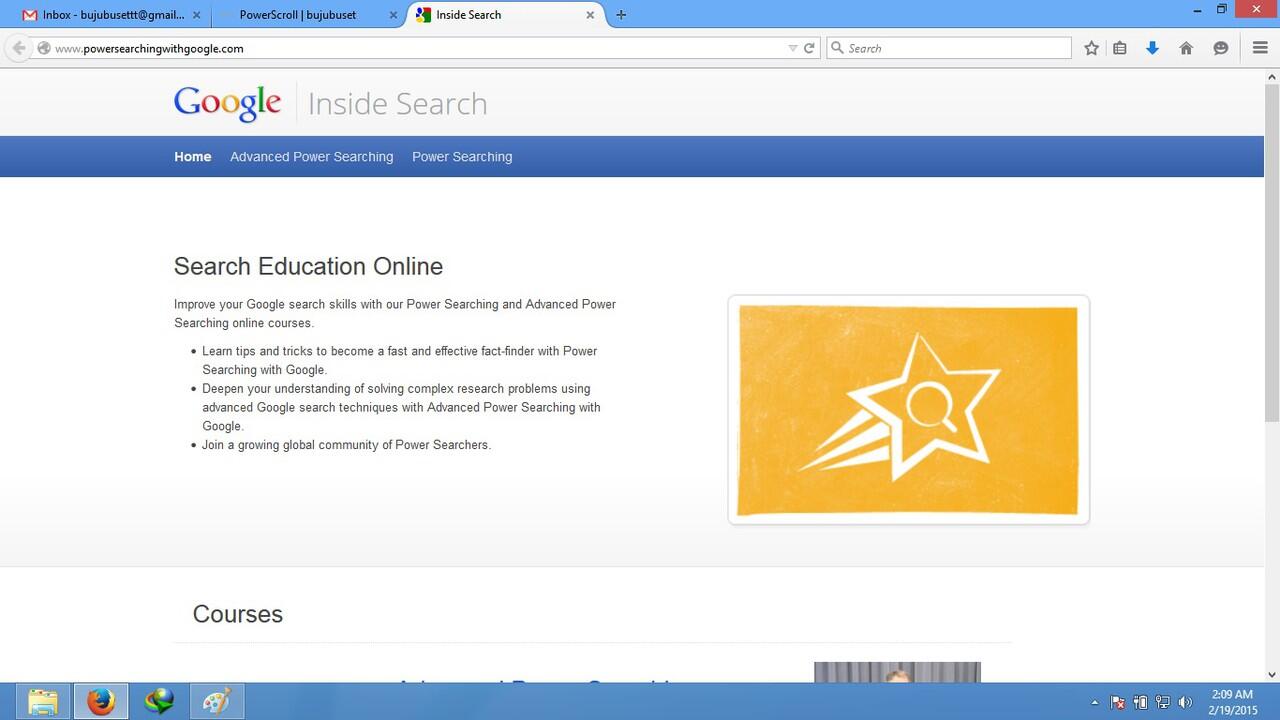The height and width of the screenshot is (720, 1280).
Task: Bookmark this page with the star icon
Action: point(1091,48)
